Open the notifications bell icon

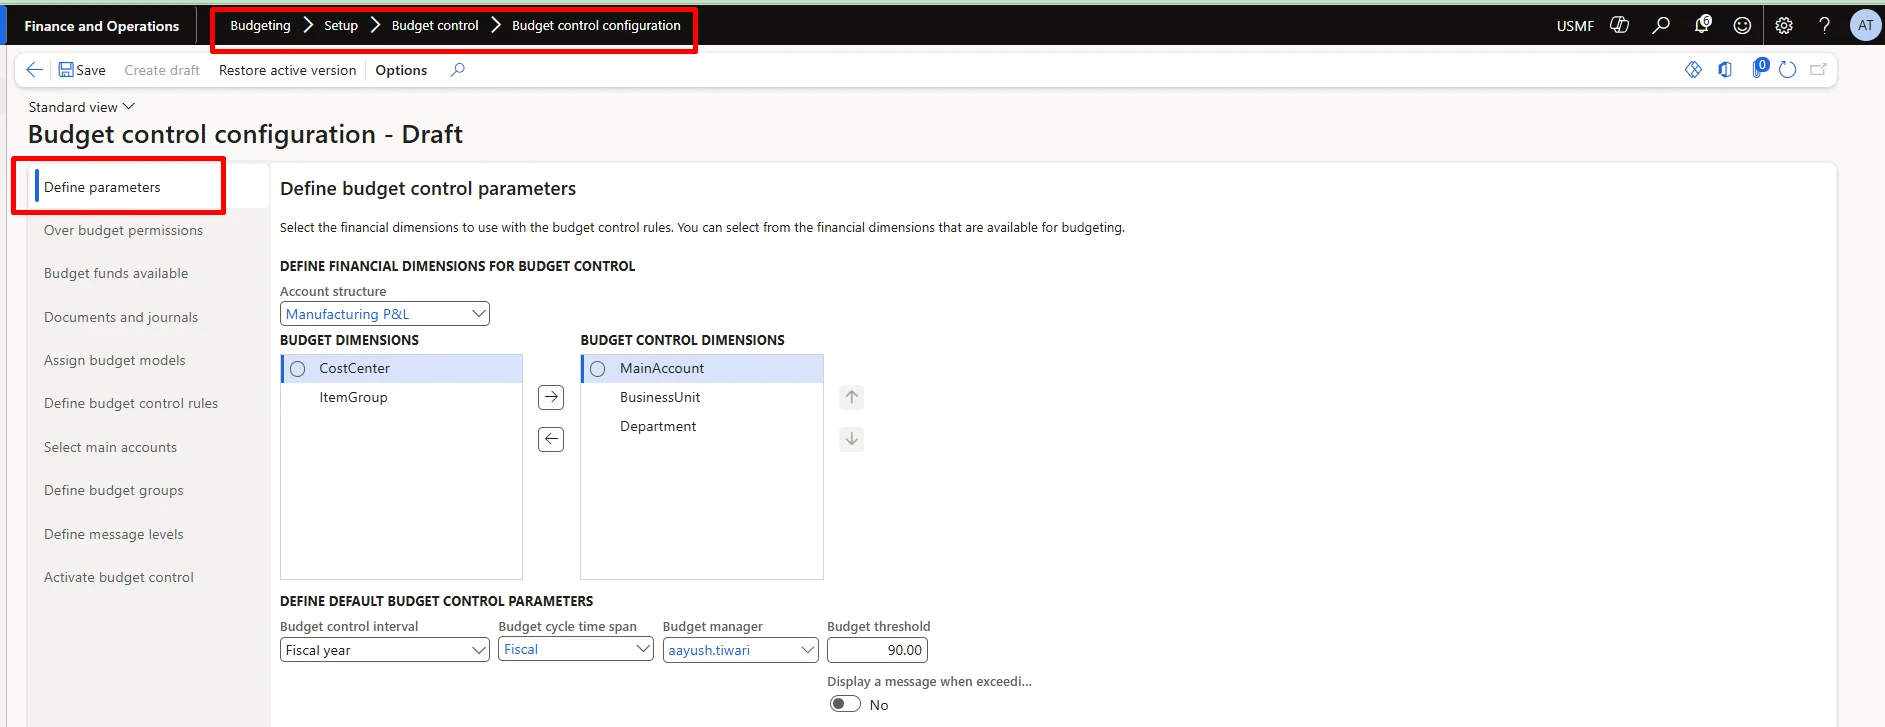[x=1702, y=25]
